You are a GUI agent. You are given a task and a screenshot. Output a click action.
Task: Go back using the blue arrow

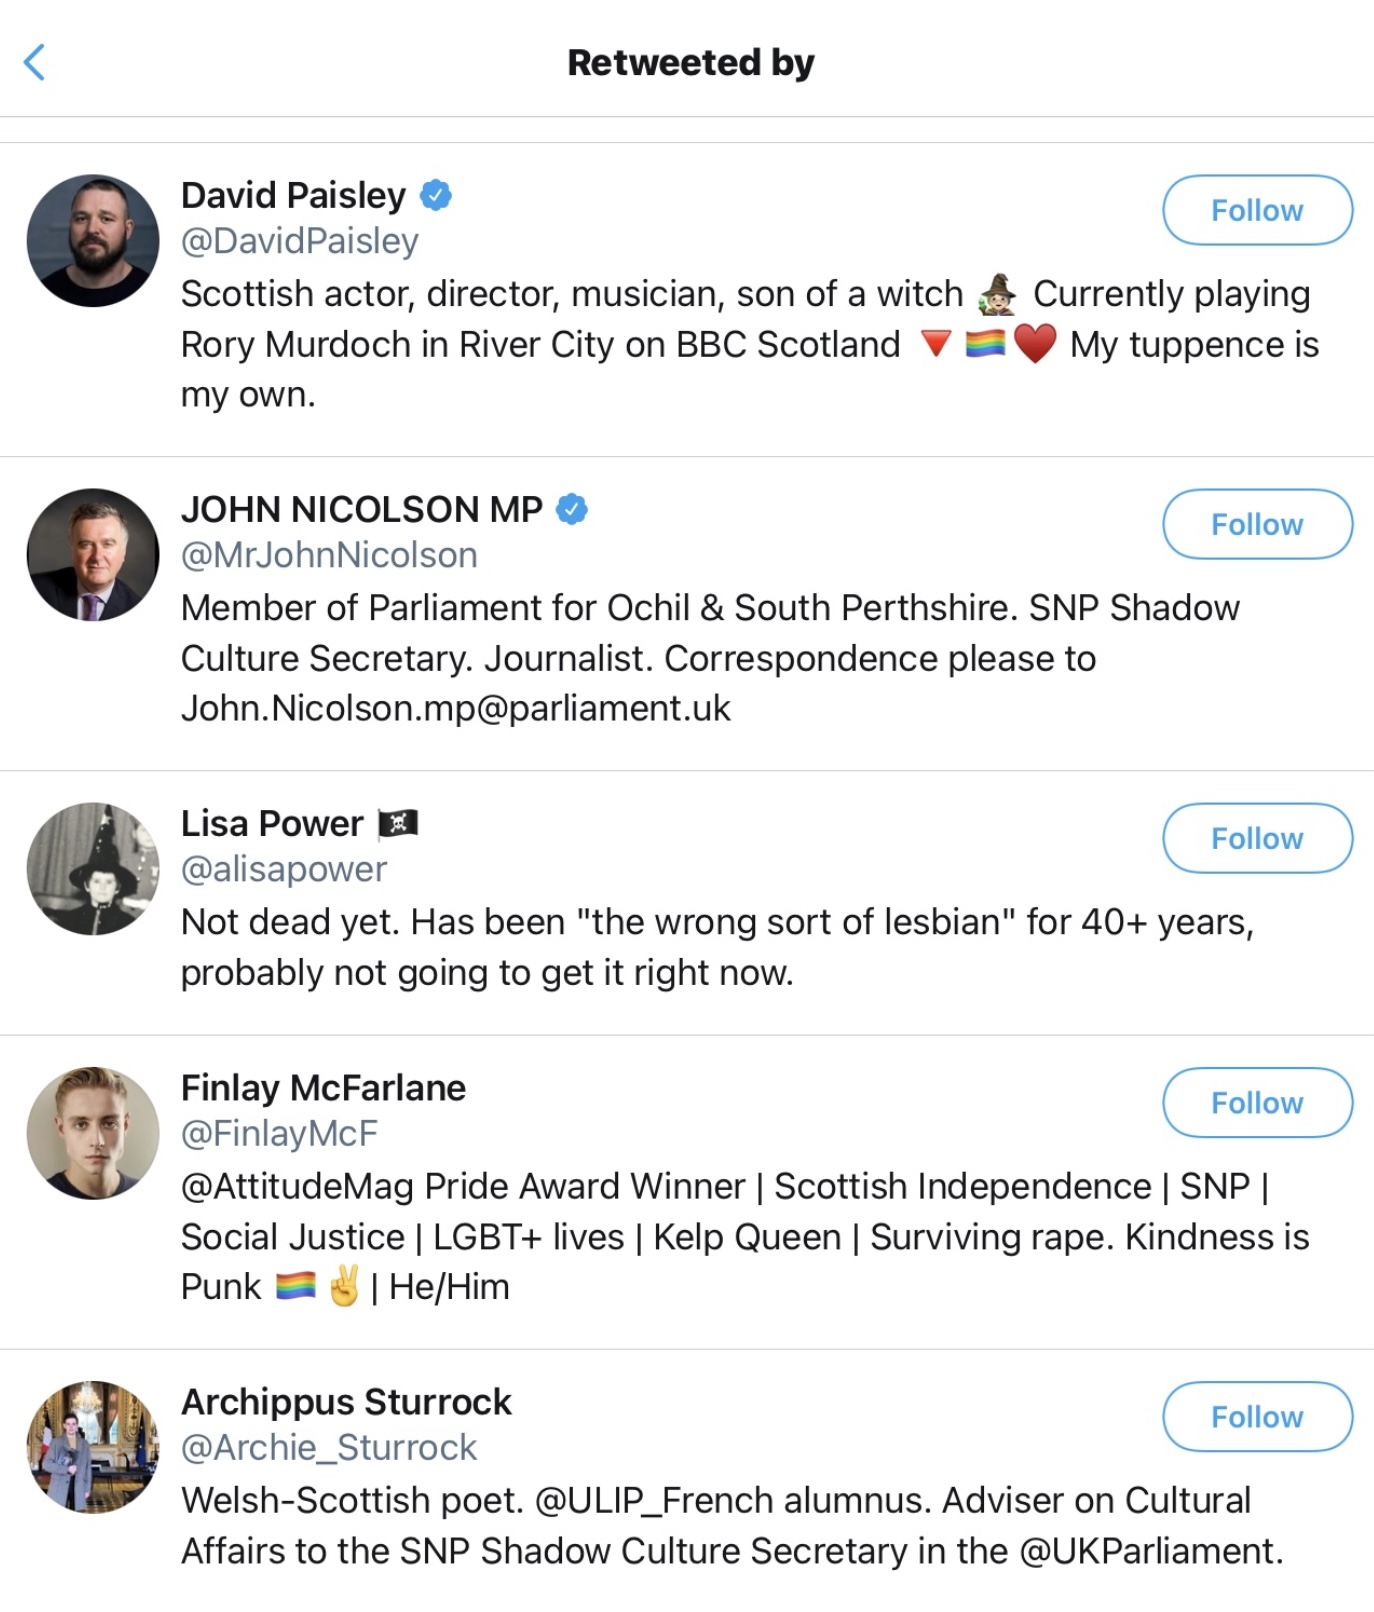(x=35, y=62)
